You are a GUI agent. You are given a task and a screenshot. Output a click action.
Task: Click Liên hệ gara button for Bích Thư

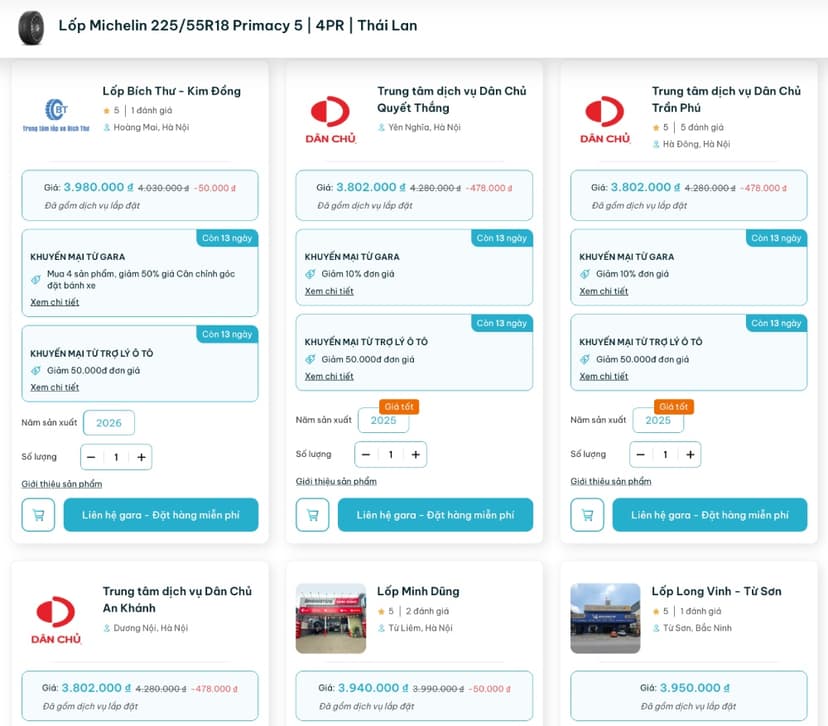point(161,515)
